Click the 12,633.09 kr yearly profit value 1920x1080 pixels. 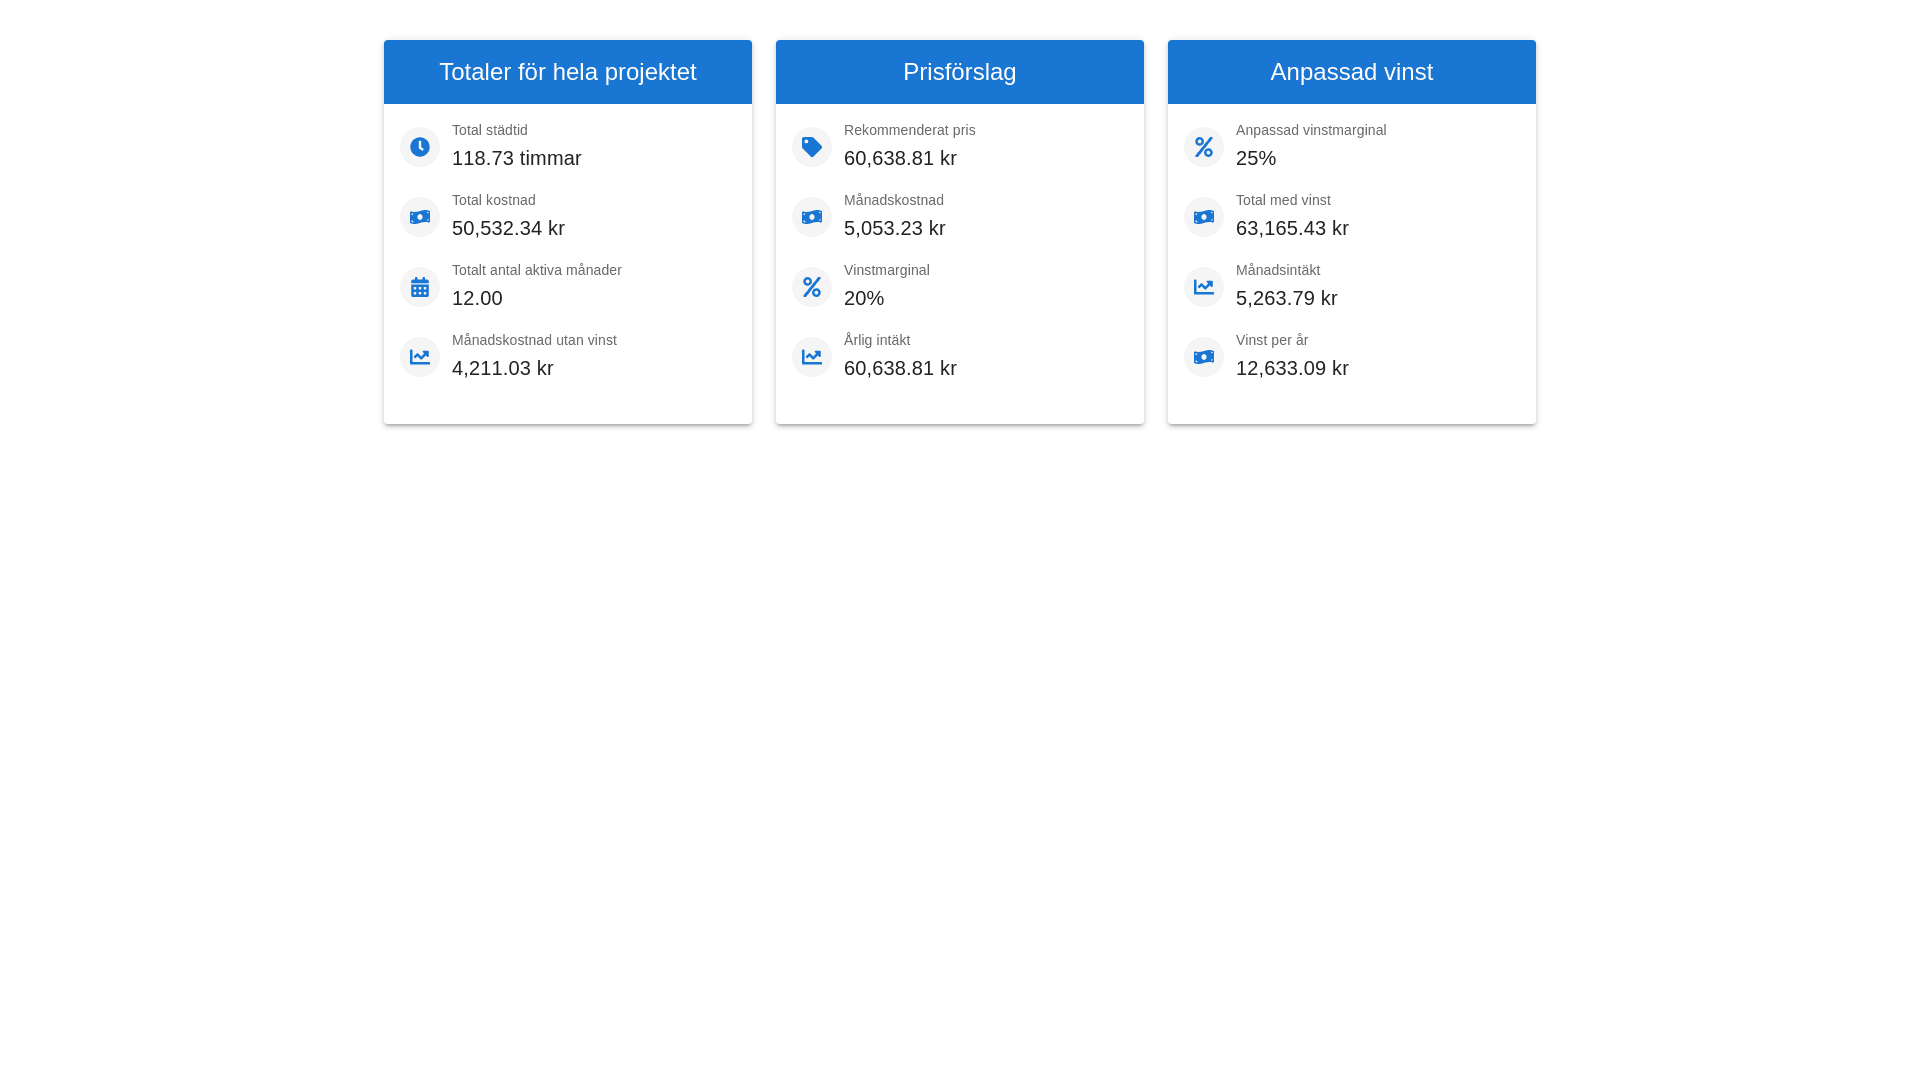coord(1292,368)
